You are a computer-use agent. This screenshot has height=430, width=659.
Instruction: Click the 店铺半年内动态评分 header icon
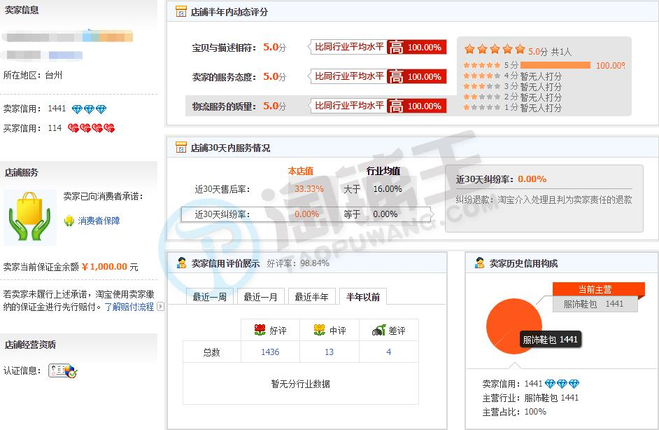pyautogui.click(x=181, y=13)
